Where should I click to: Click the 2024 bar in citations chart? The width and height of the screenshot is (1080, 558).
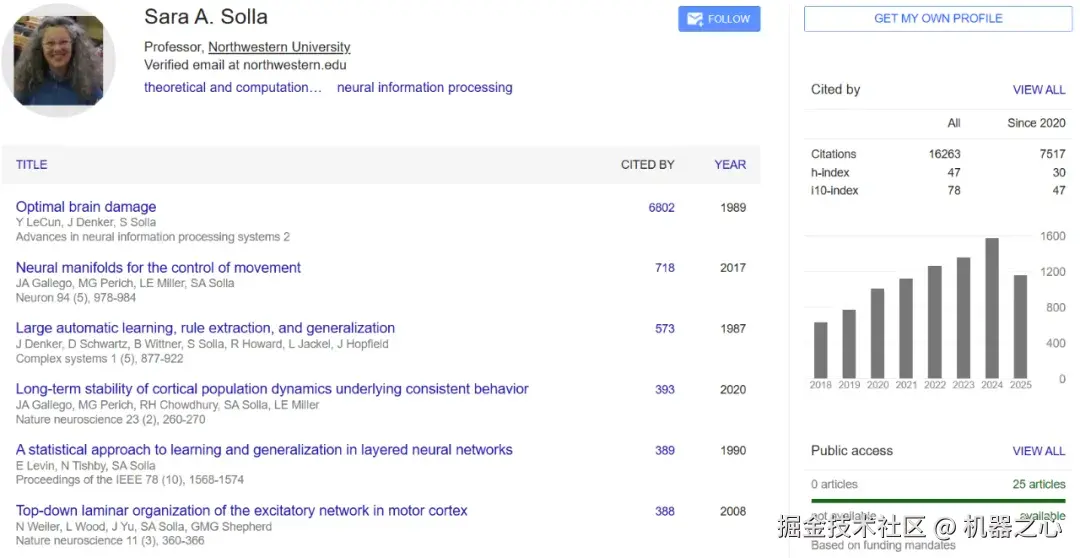(x=992, y=308)
